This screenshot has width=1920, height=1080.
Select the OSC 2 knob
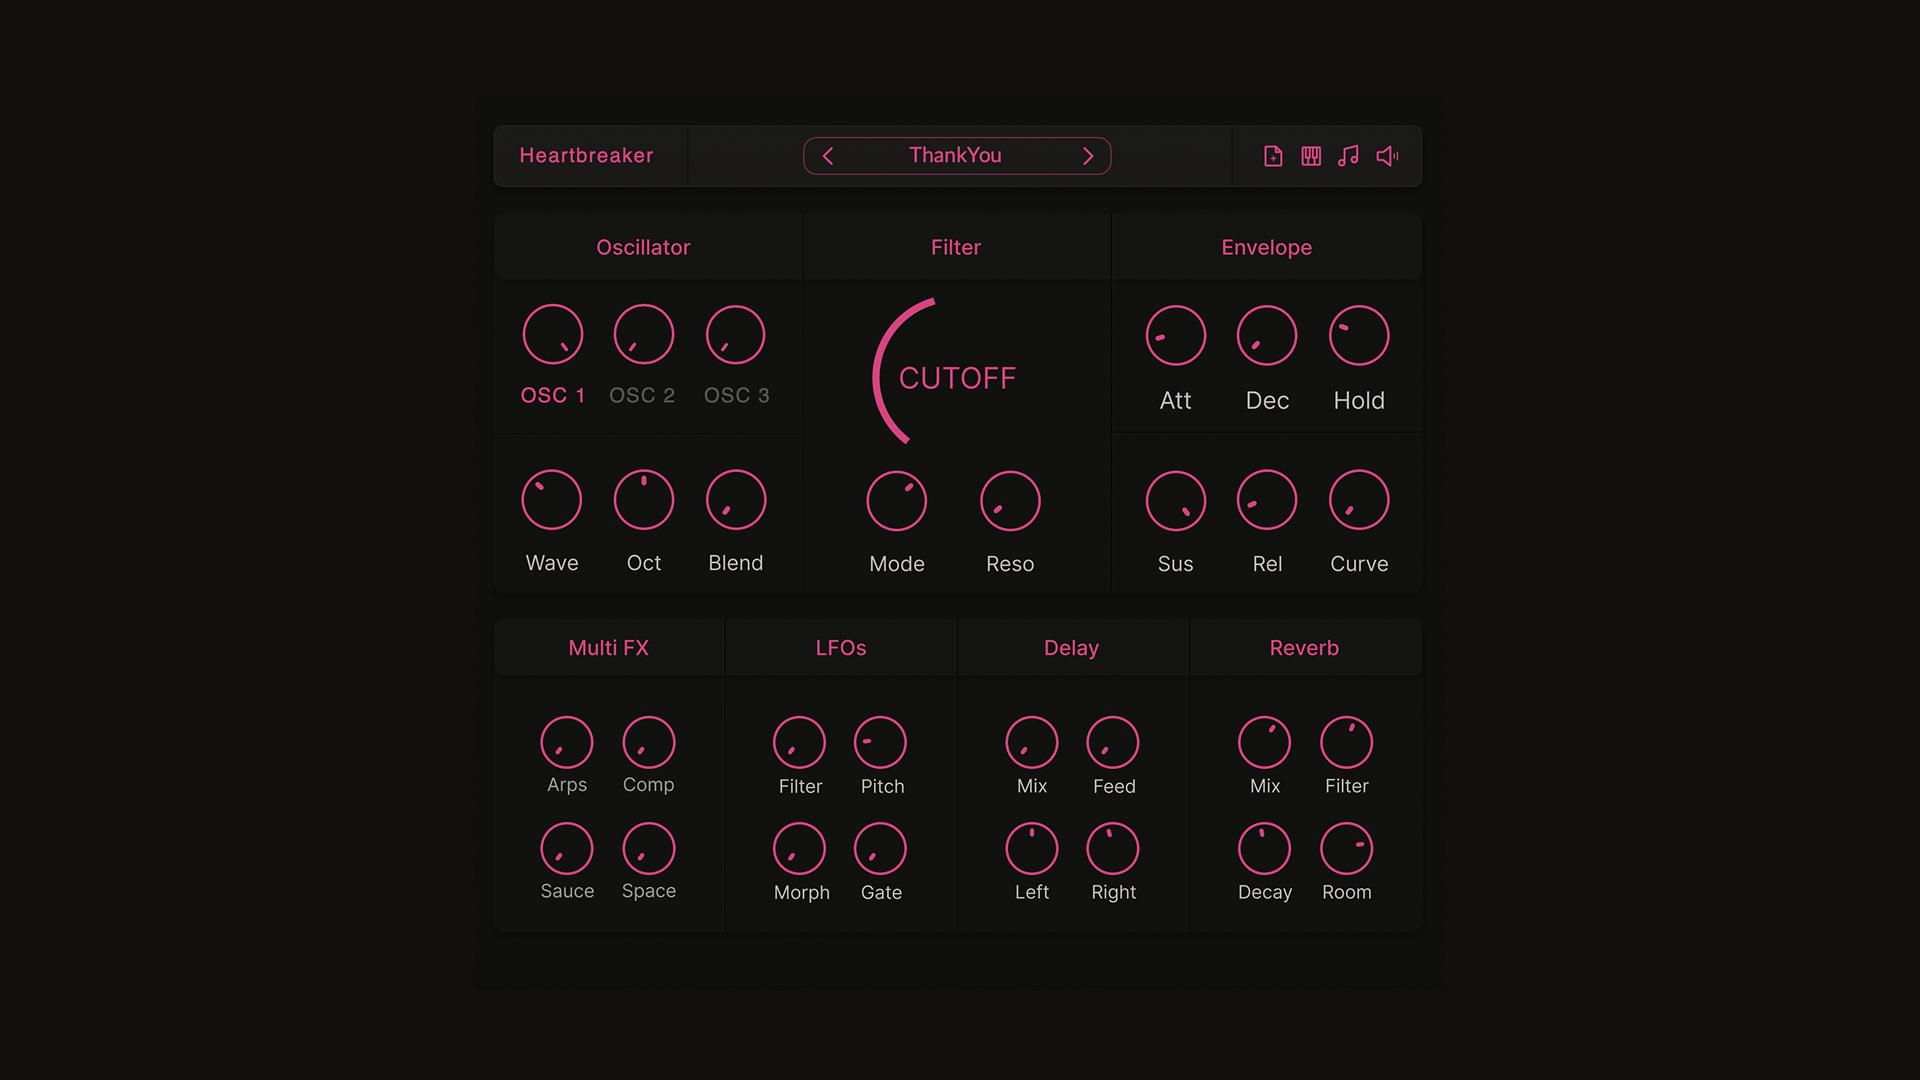(643, 334)
